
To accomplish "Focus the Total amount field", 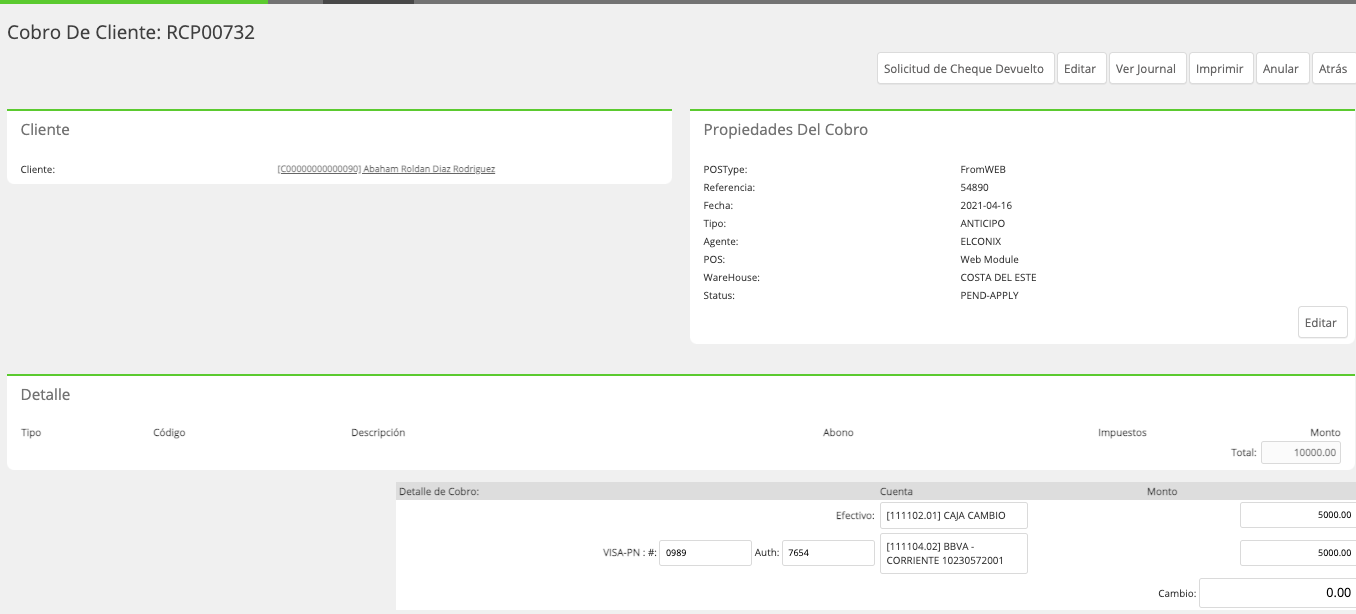I will [x=1301, y=453].
